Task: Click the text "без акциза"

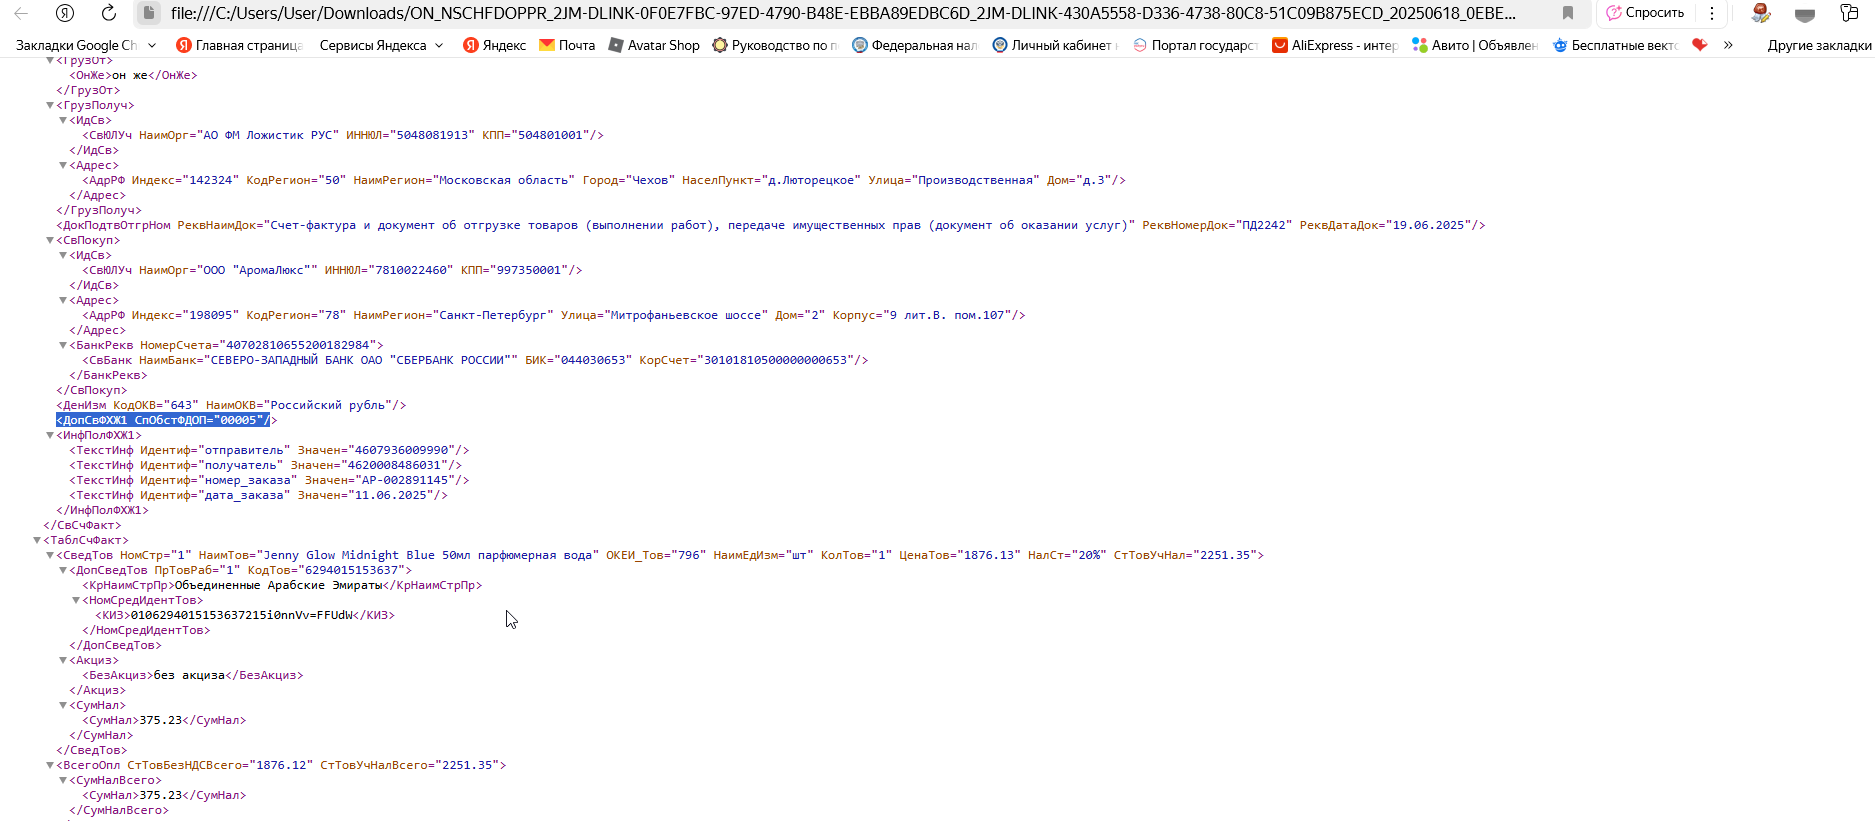Action: click(189, 675)
